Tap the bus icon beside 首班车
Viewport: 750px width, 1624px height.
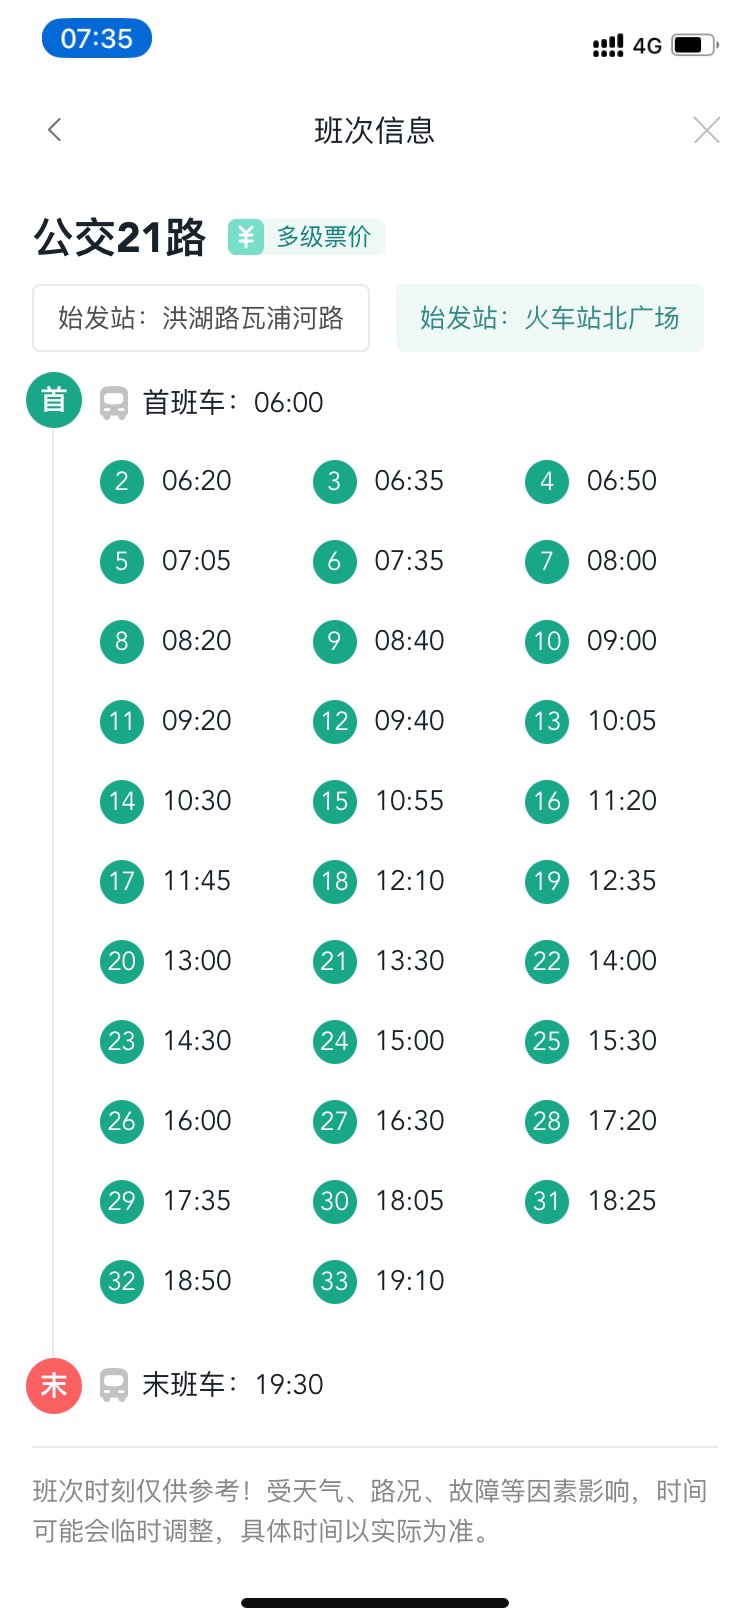[114, 403]
